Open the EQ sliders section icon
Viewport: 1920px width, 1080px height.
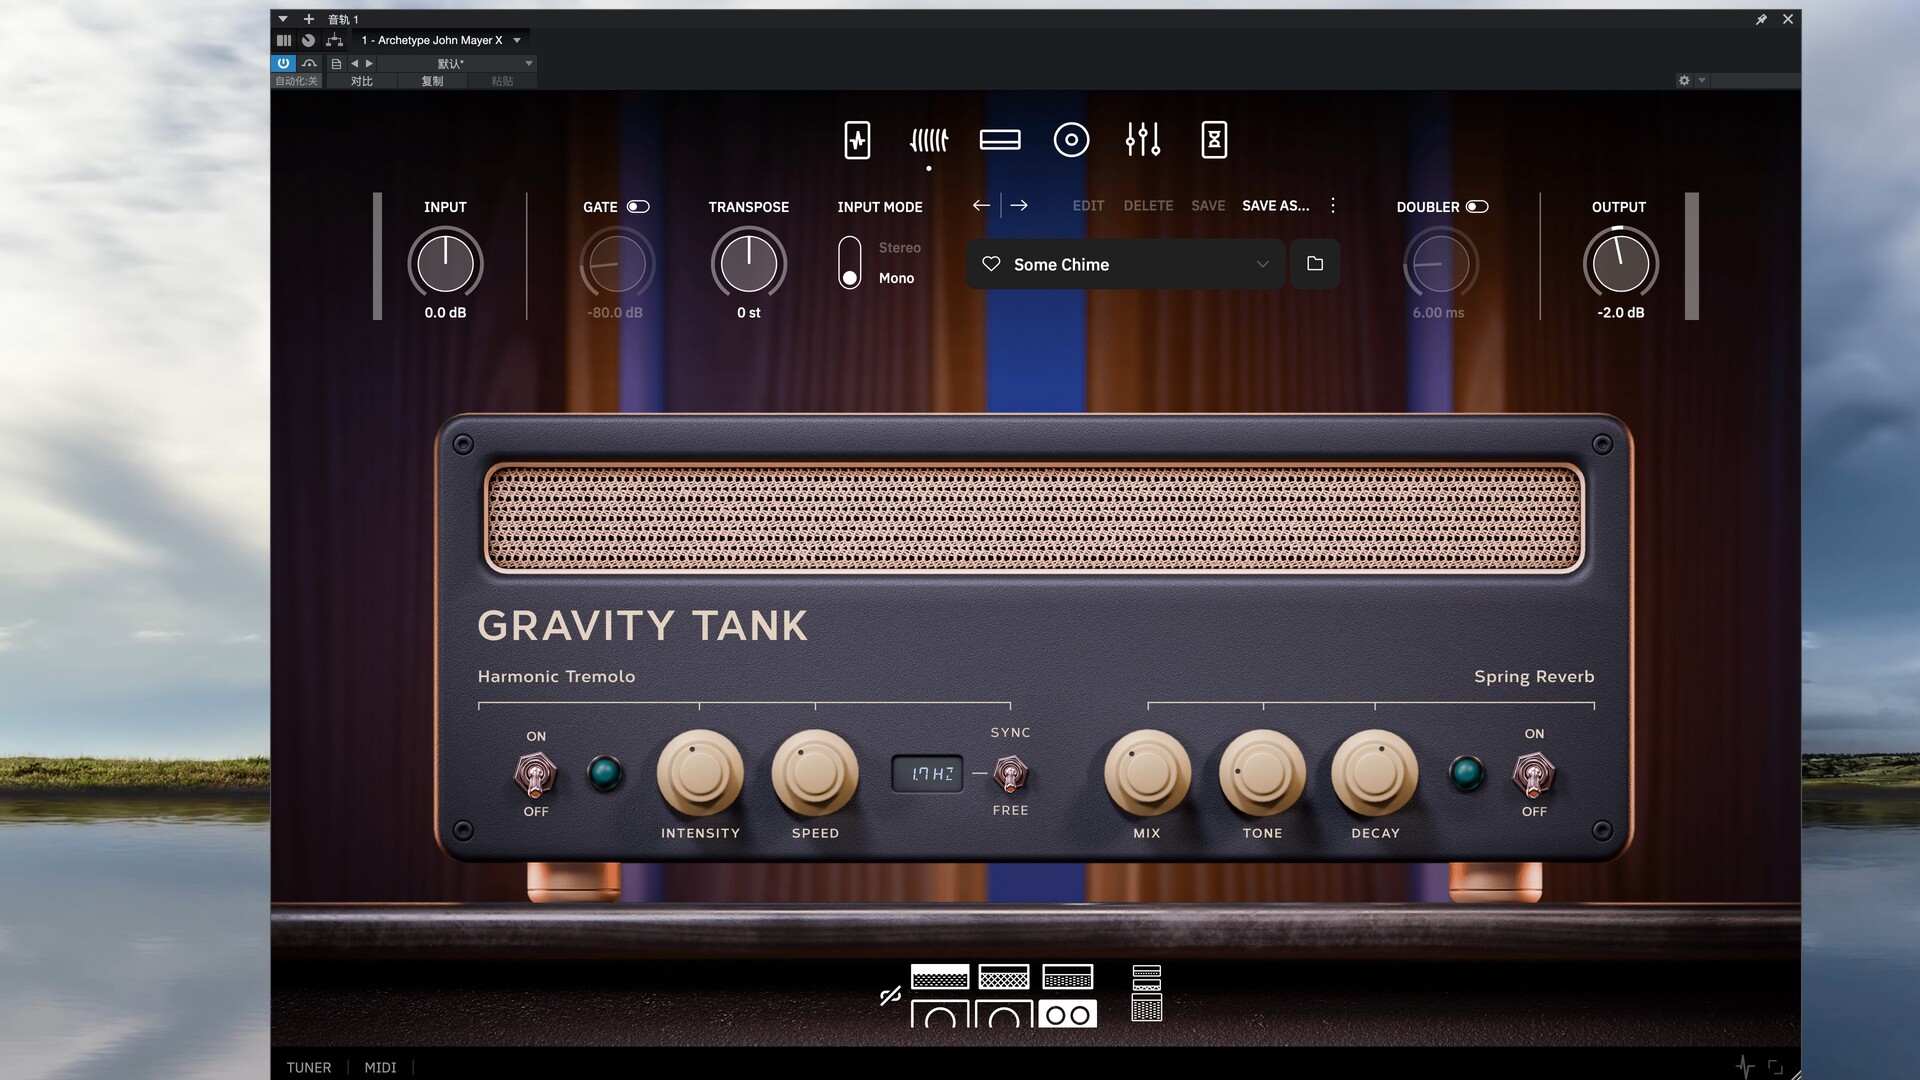[1142, 140]
